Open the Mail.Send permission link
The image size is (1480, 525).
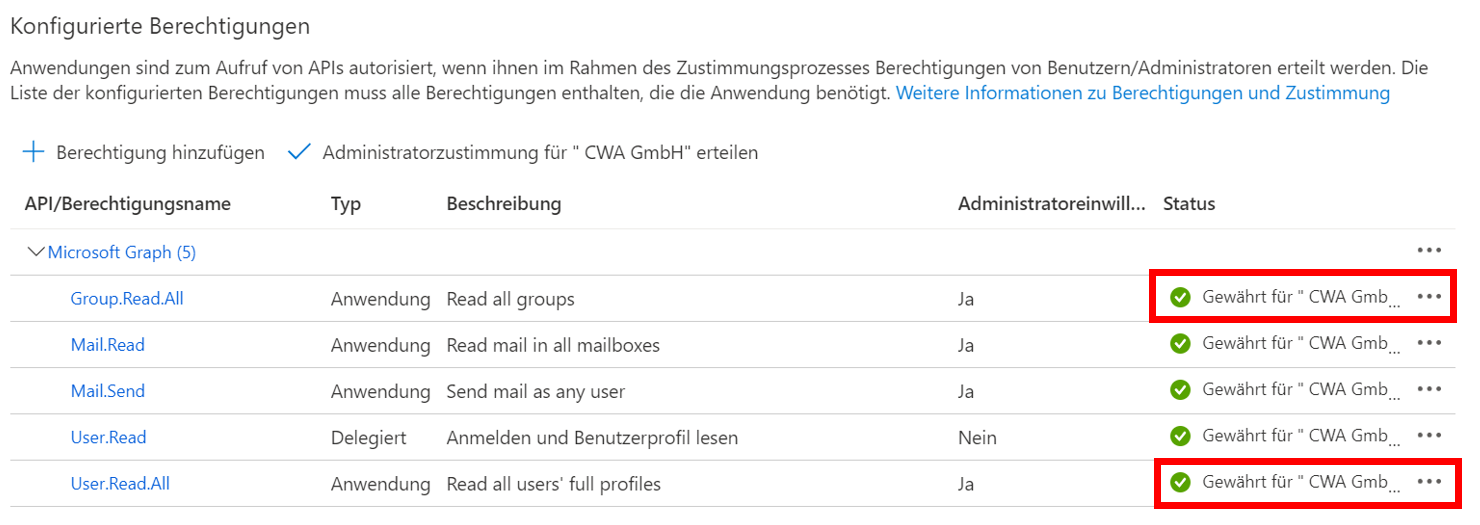tap(107, 391)
